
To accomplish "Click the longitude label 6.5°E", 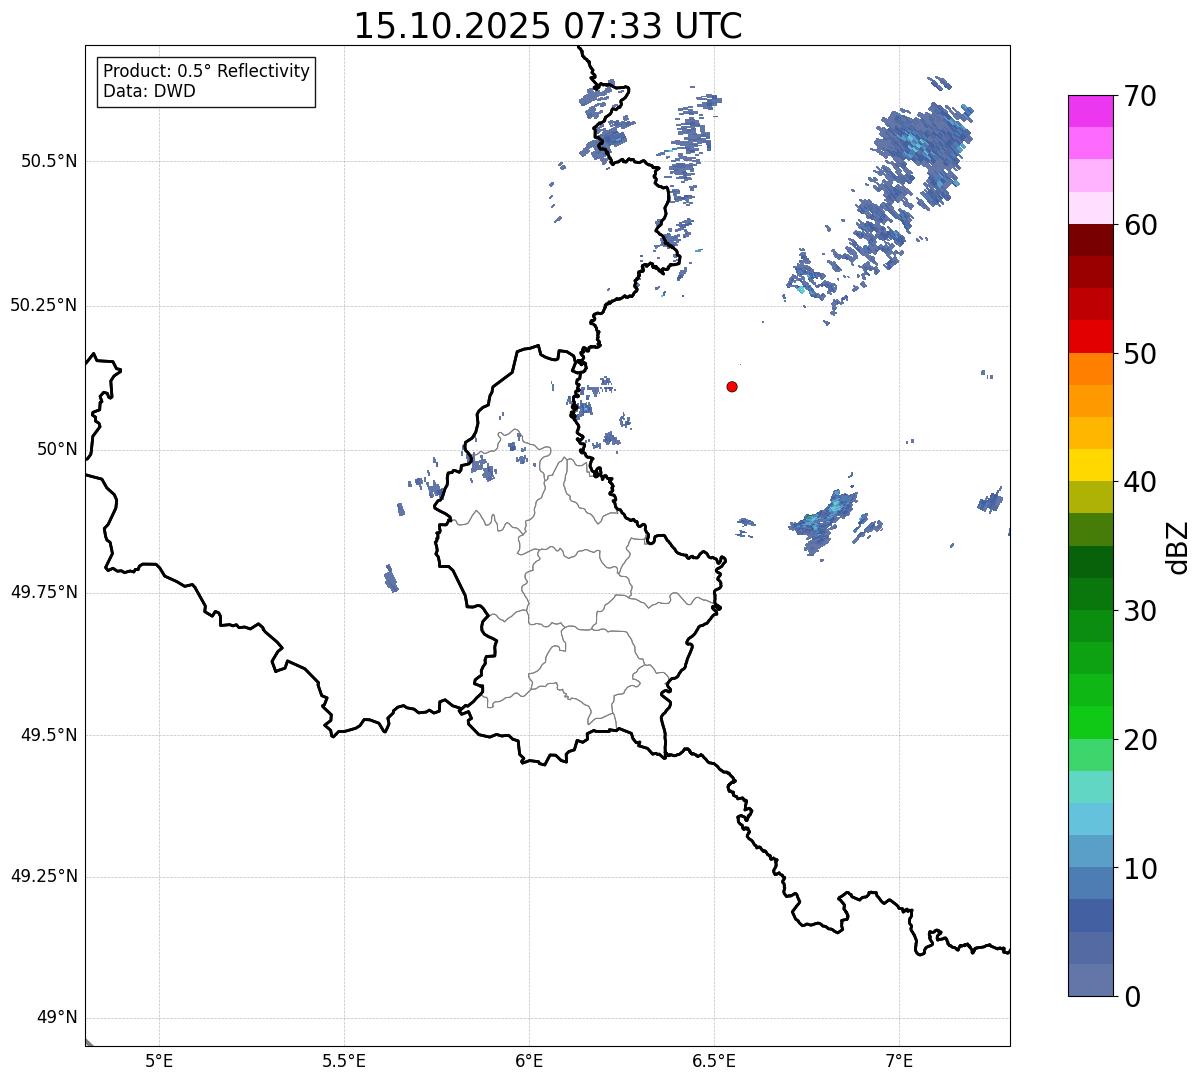I will [x=714, y=1060].
